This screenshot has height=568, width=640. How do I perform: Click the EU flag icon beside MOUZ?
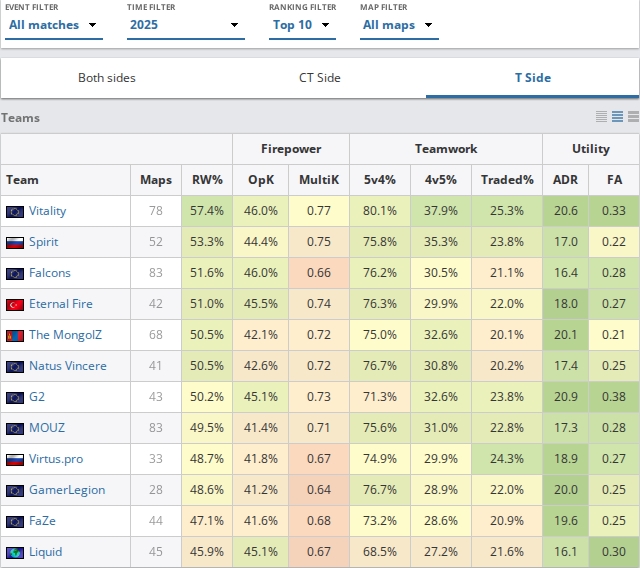[x=15, y=429]
